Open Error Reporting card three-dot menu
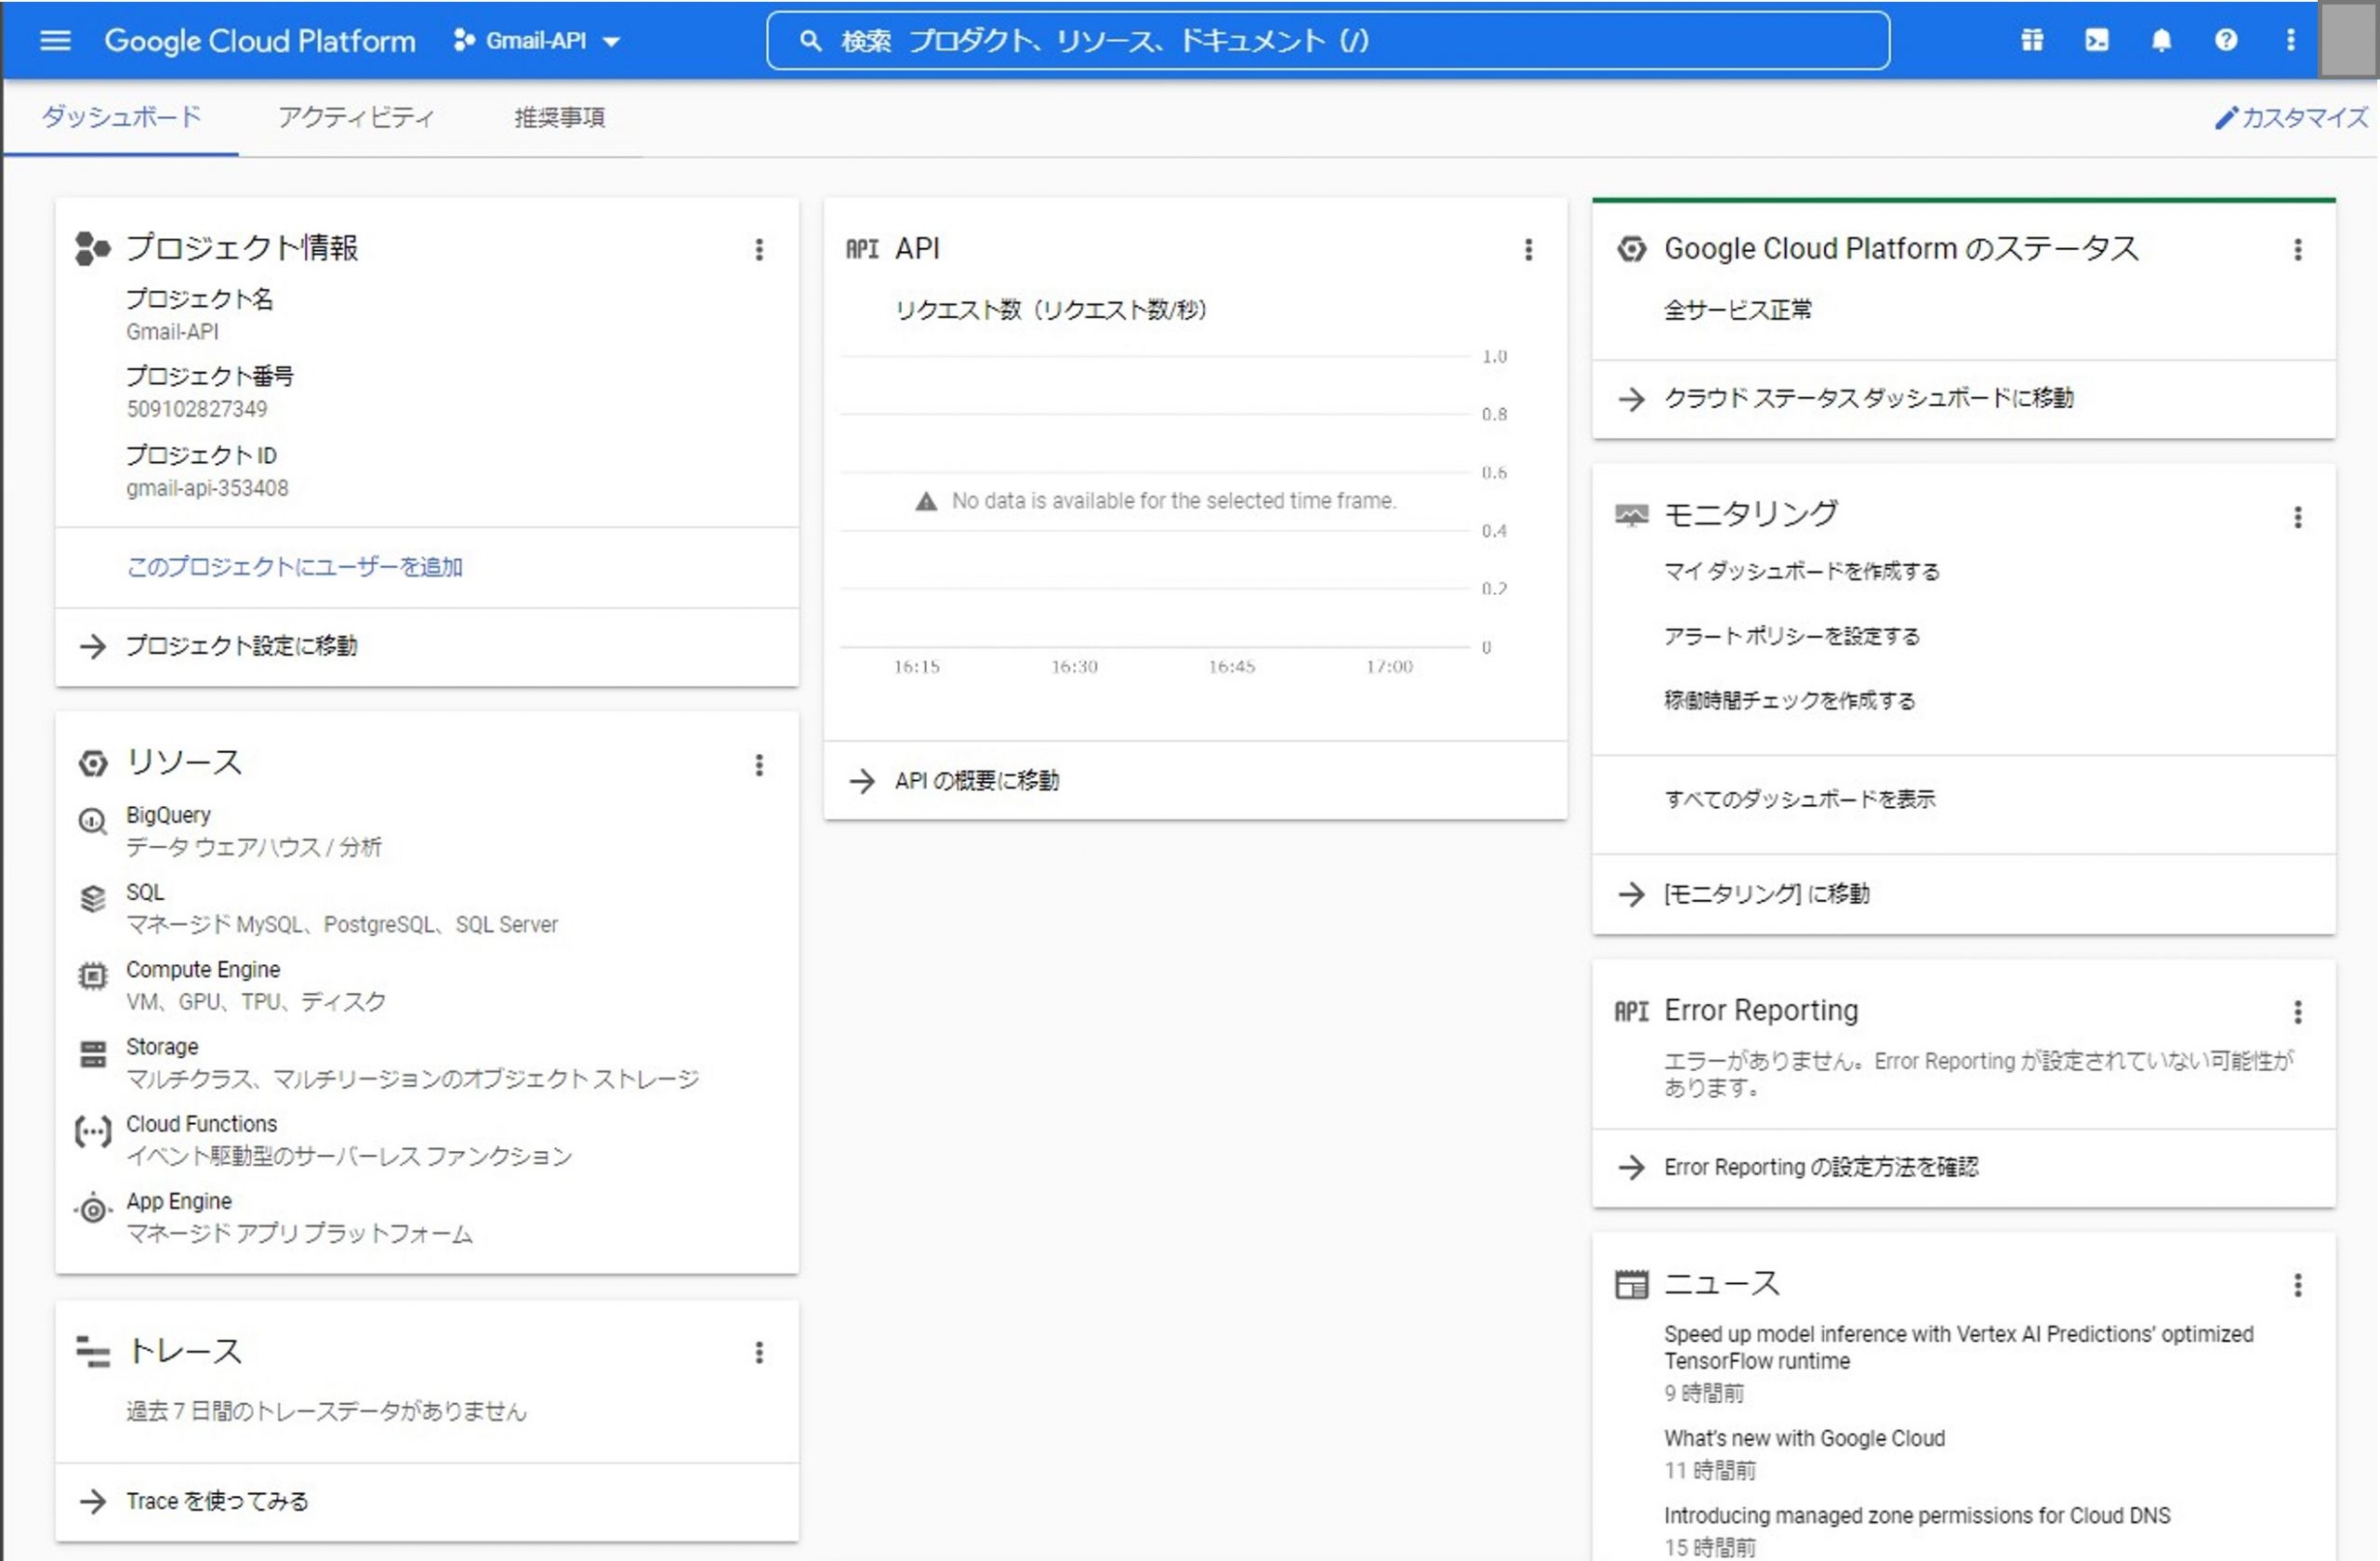2380x1561 pixels. pyautogui.click(x=2297, y=1012)
